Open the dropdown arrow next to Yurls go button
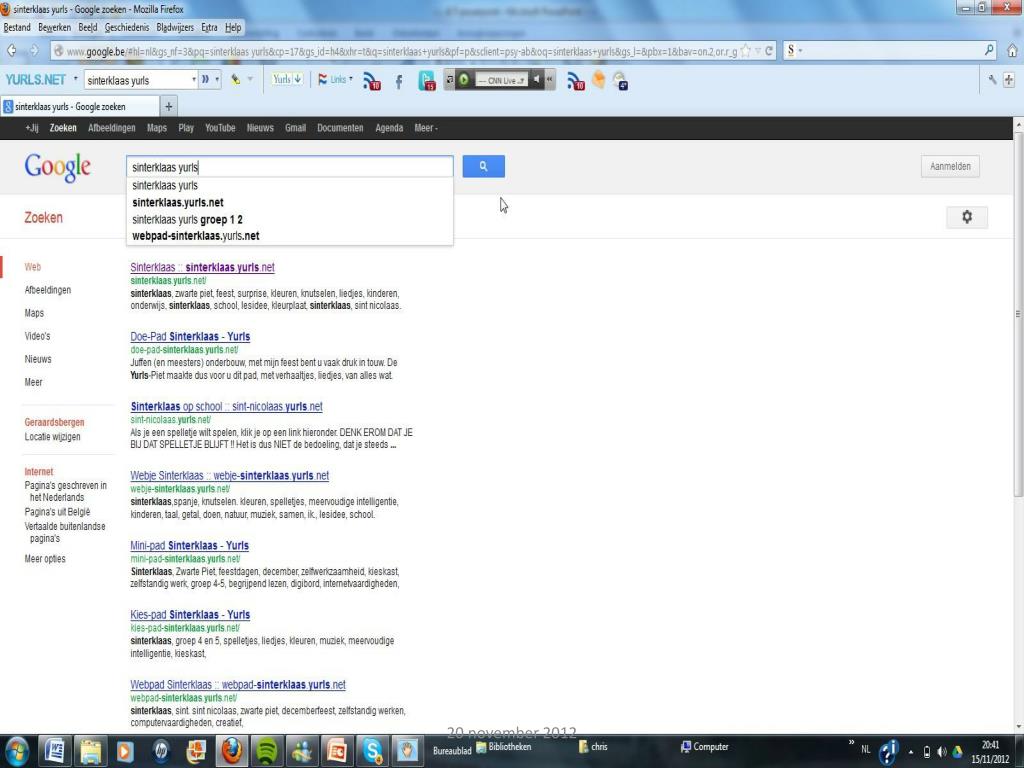Image resolution: width=1024 pixels, height=768 pixels. click(217, 80)
